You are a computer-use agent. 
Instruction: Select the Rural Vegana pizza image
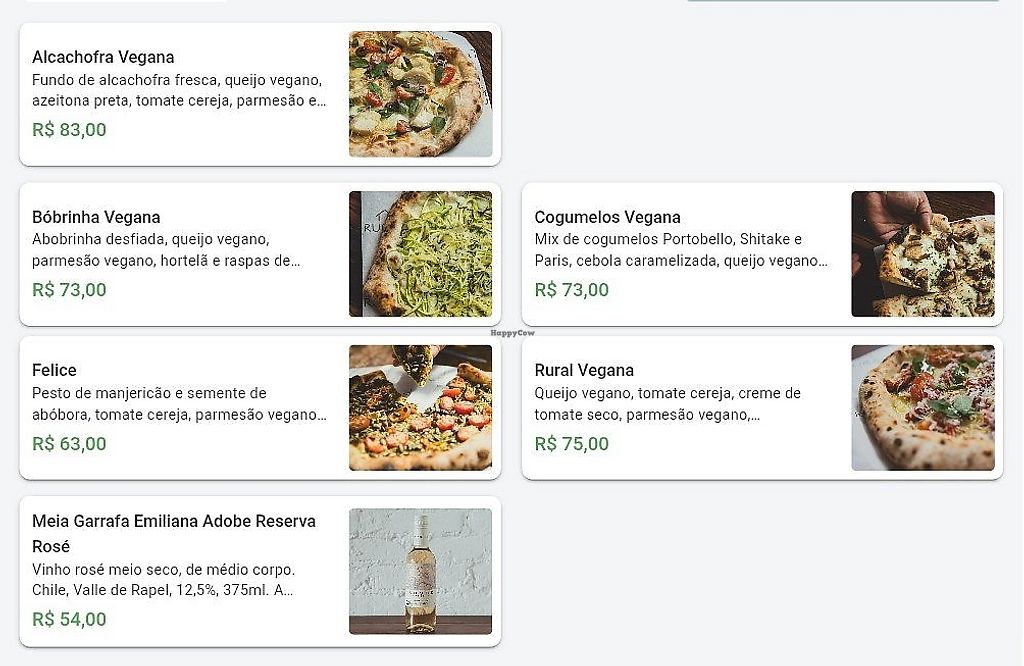pos(922,408)
